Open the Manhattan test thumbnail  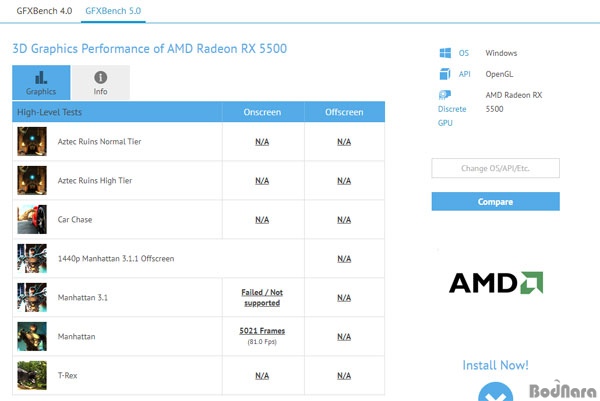tap(32, 337)
